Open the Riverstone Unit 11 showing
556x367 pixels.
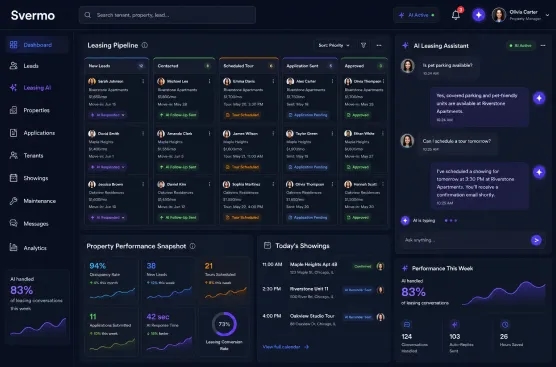(323, 292)
